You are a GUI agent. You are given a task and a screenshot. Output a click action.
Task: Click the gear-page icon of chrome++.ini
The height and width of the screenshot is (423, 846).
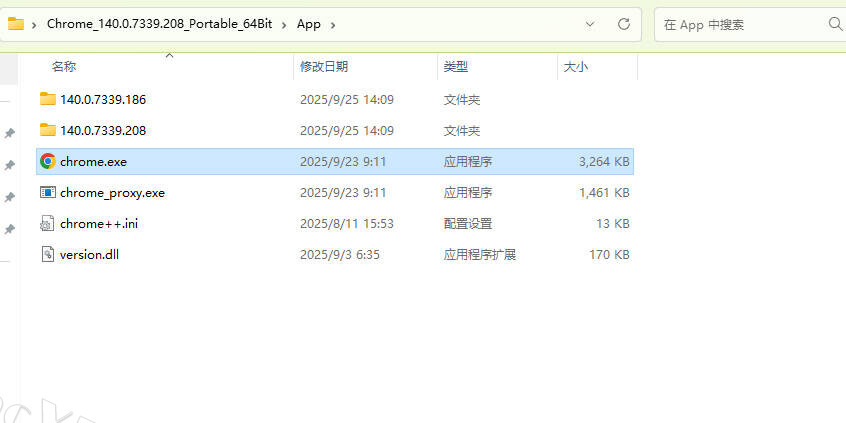47,224
